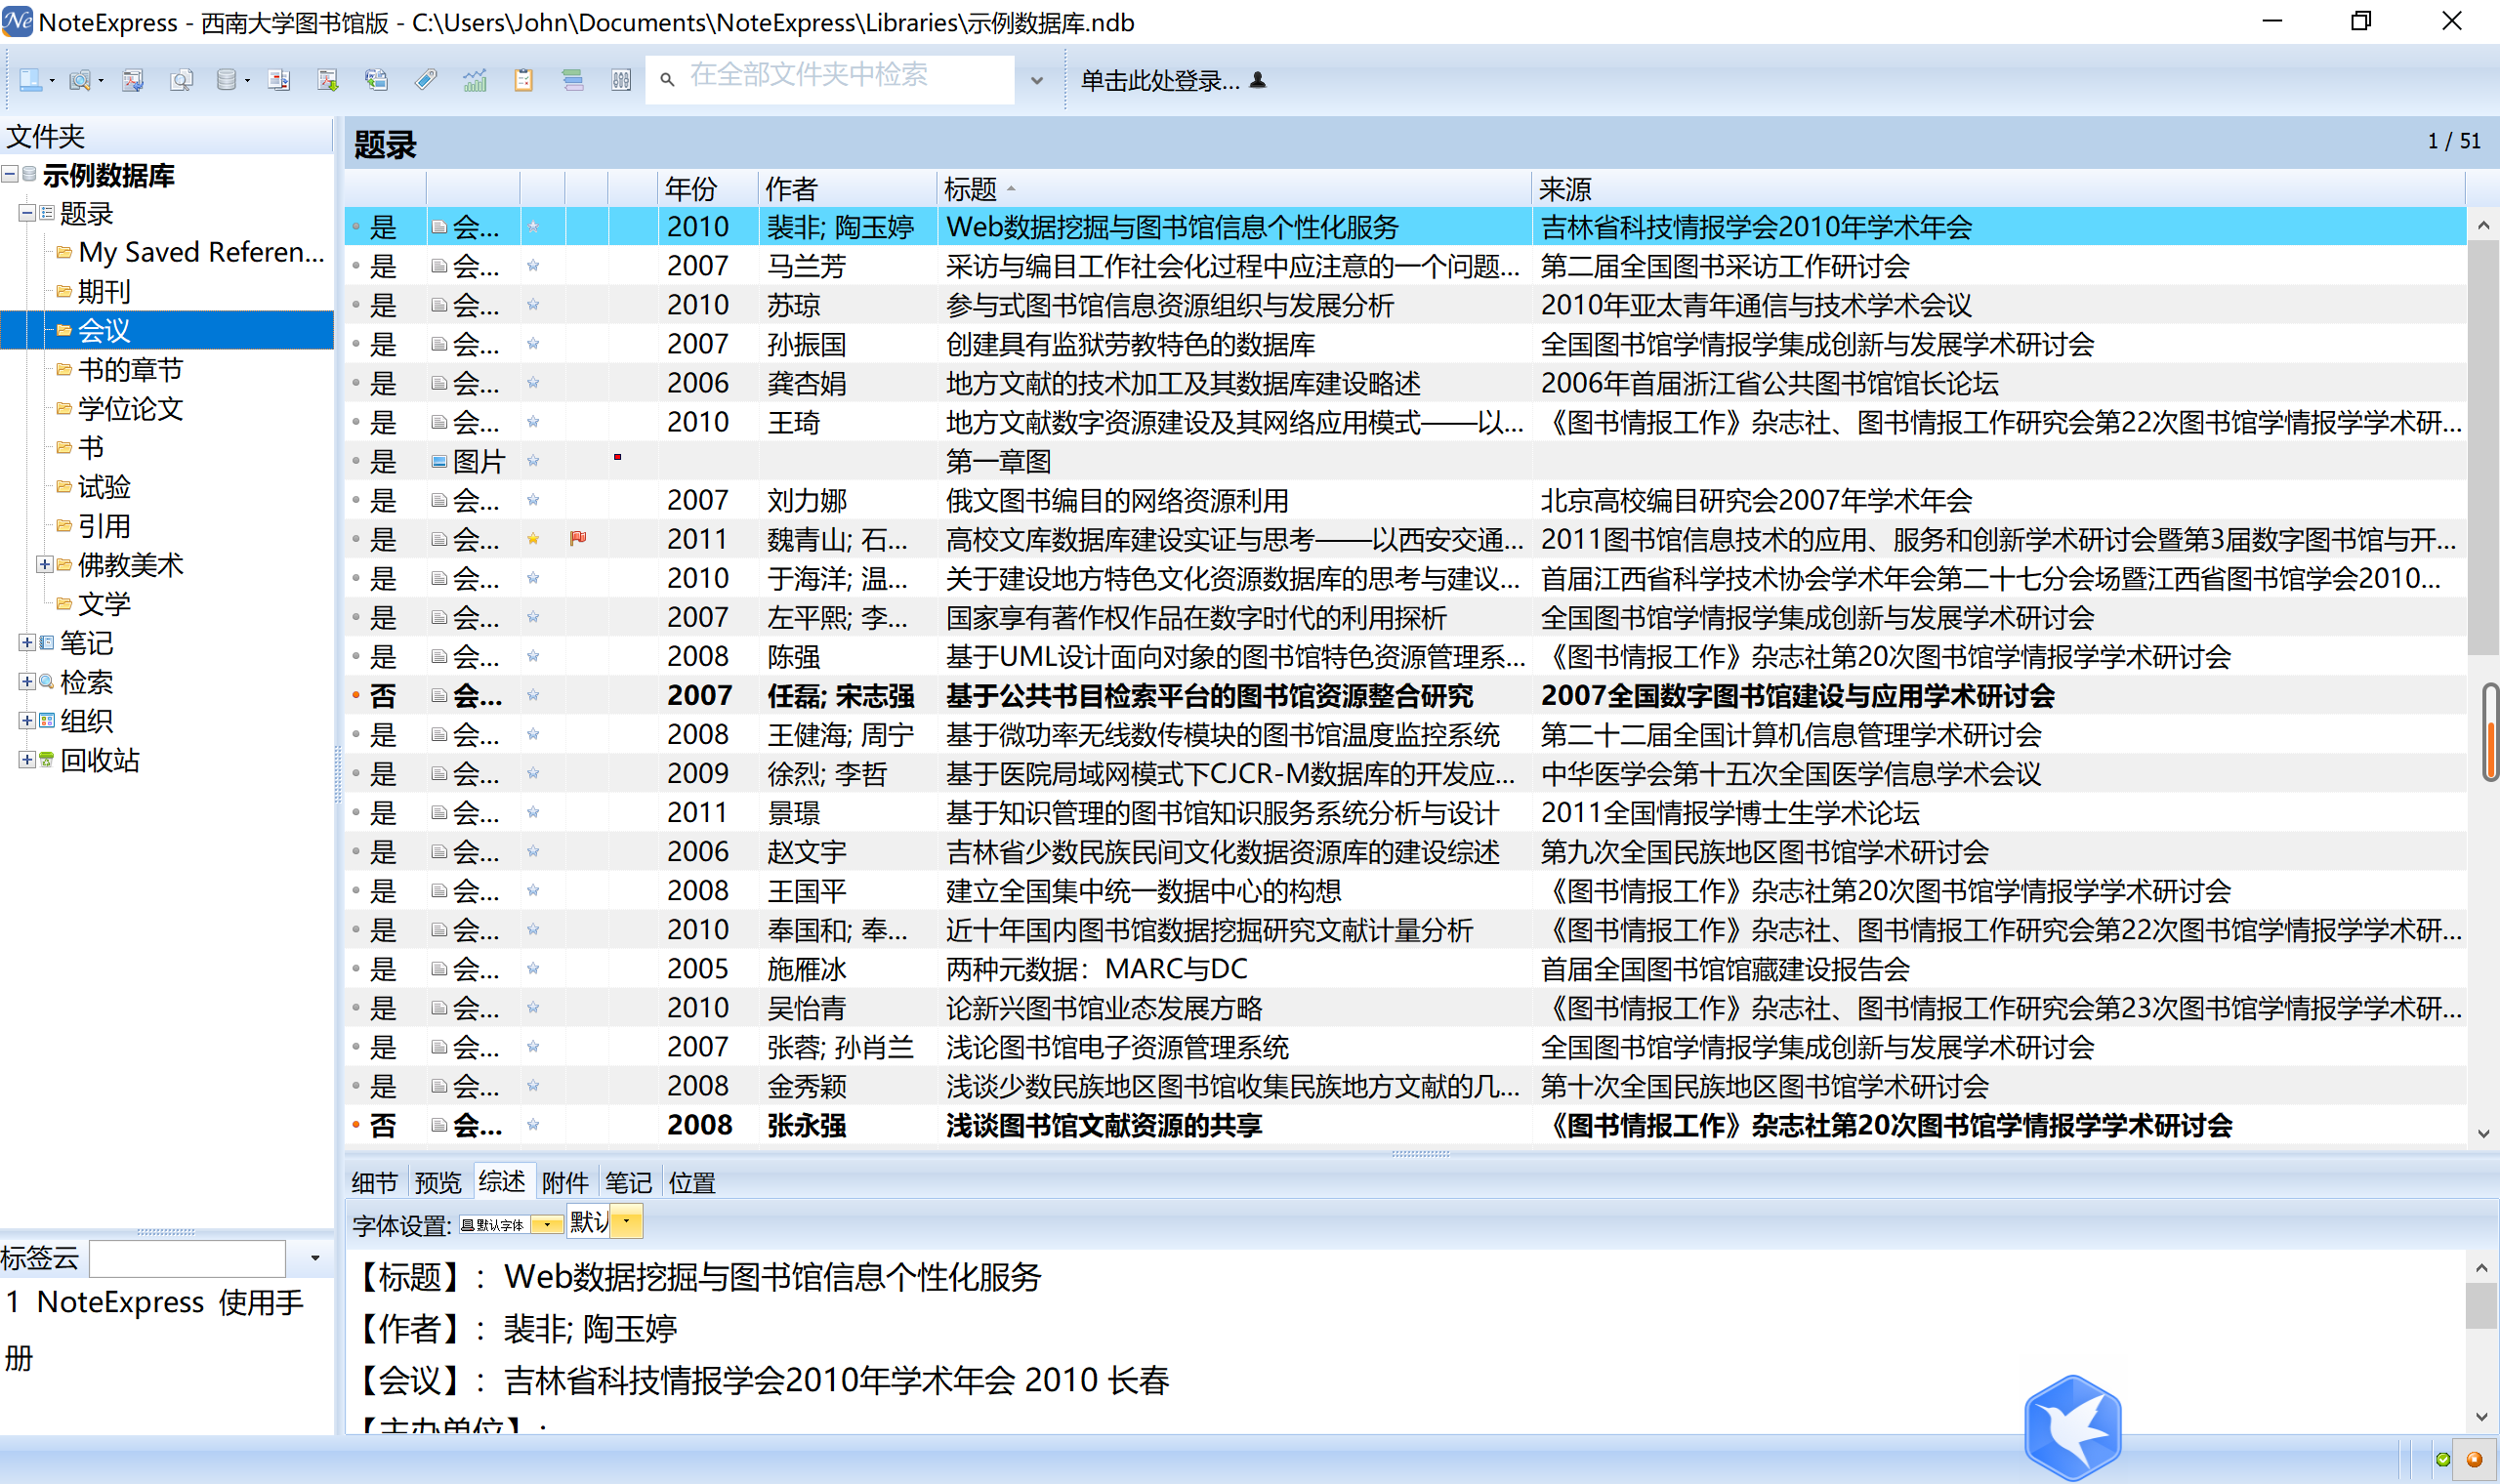
Task: Click the magnifier icon in search box
Action: [x=667, y=79]
